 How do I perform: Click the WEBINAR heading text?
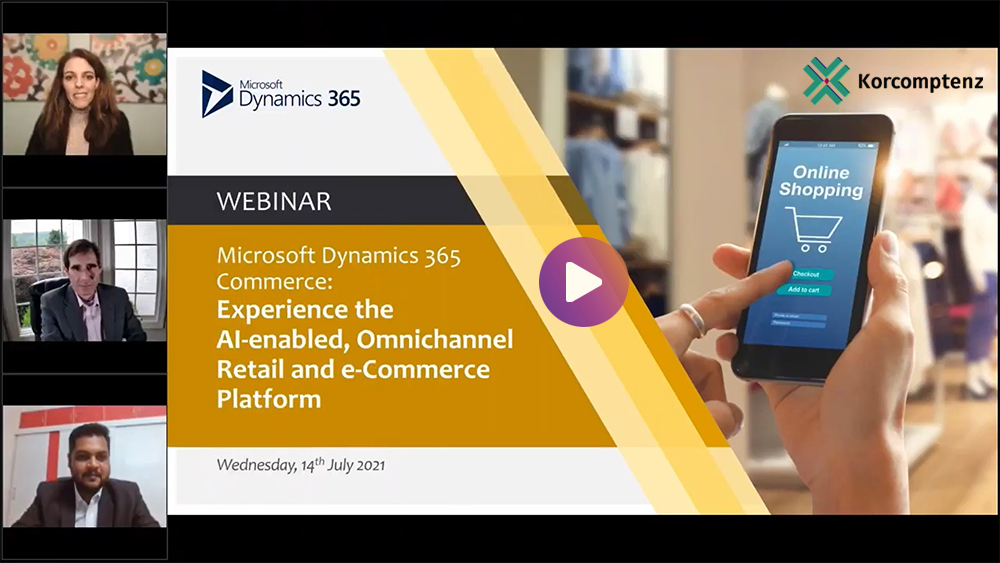[274, 201]
